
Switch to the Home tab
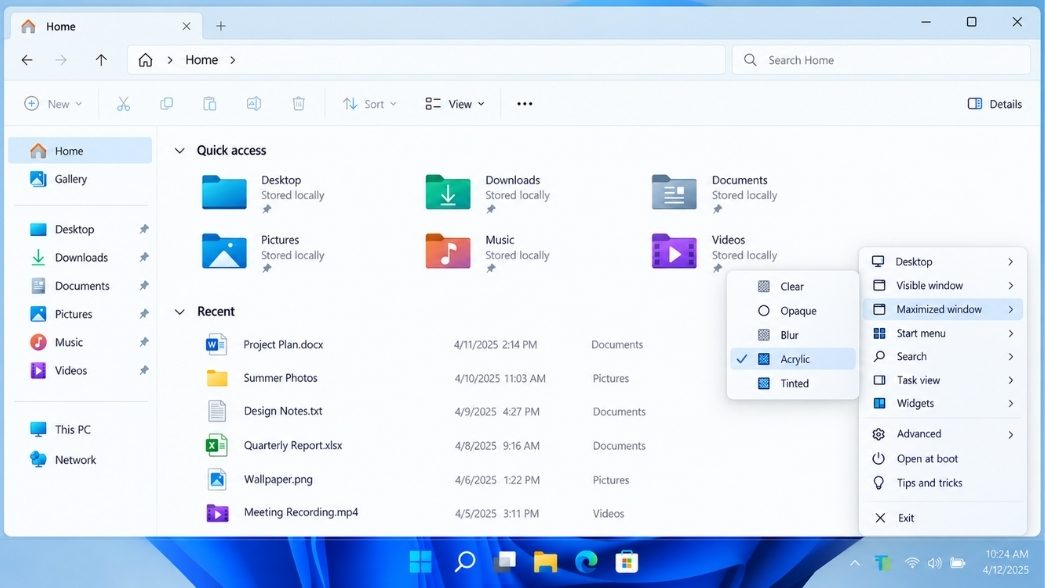(x=107, y=27)
